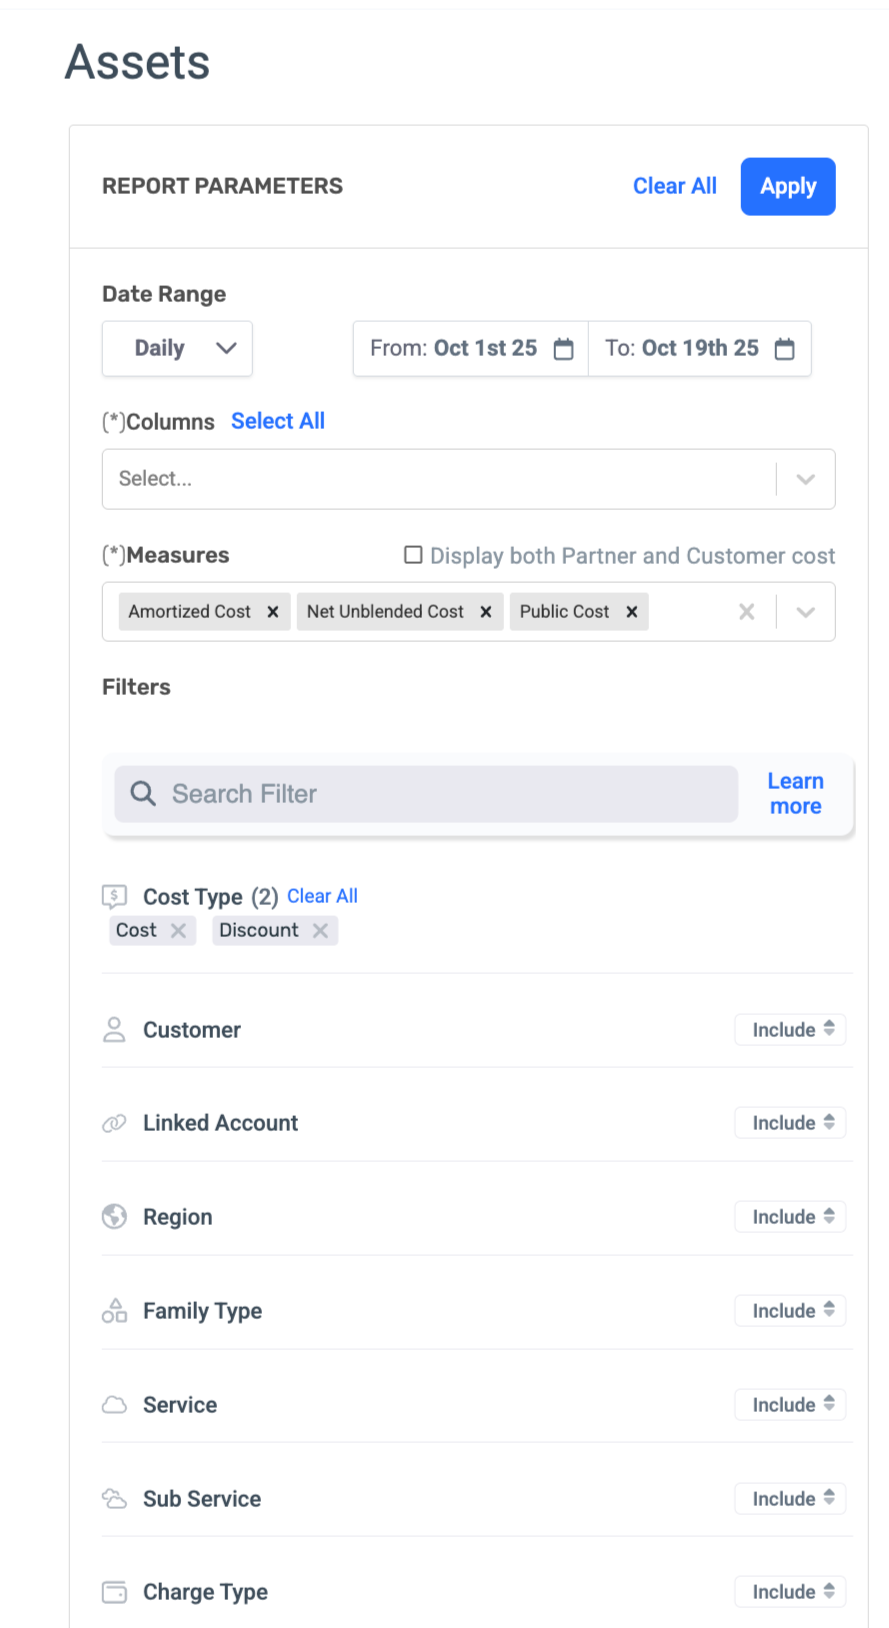Expand the Linked Account filter row
Viewport: 889px width, 1628px height.
coord(220,1123)
